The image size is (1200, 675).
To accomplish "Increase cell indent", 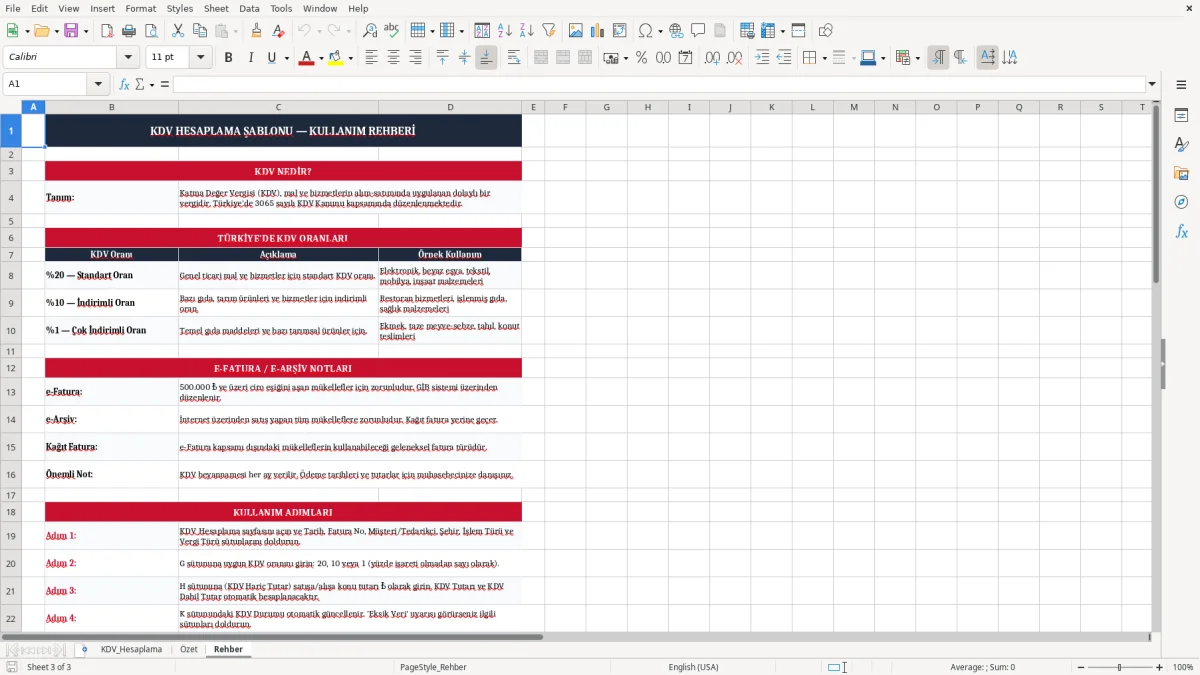I will click(x=762, y=58).
